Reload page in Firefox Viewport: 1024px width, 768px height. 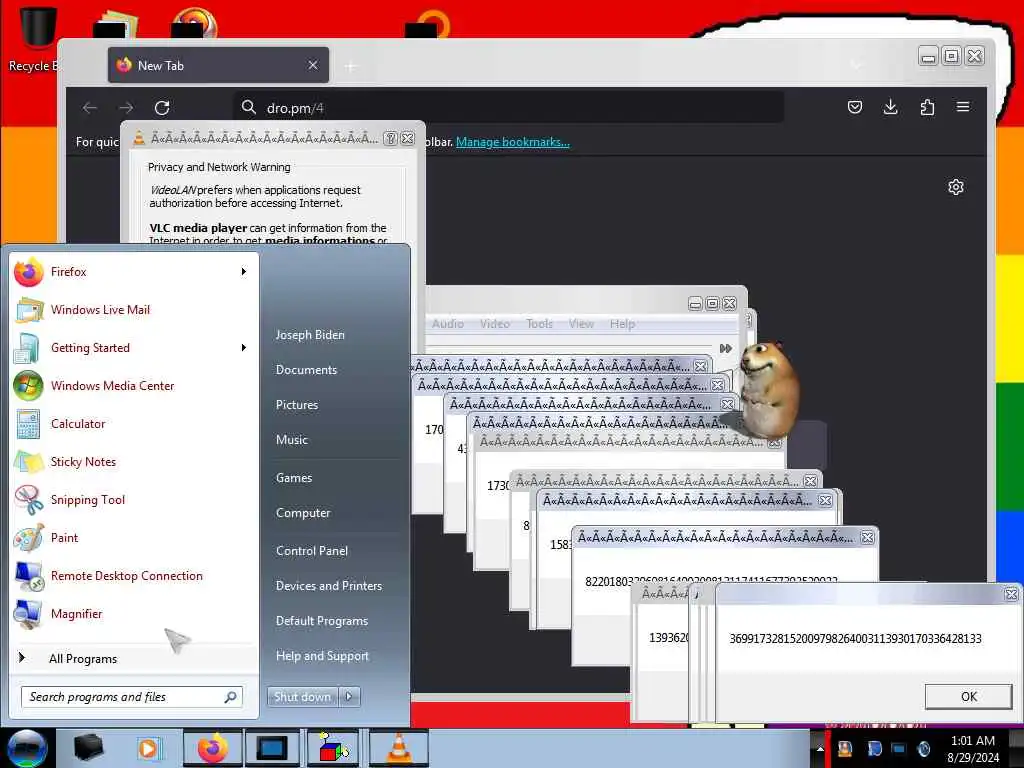(x=162, y=108)
